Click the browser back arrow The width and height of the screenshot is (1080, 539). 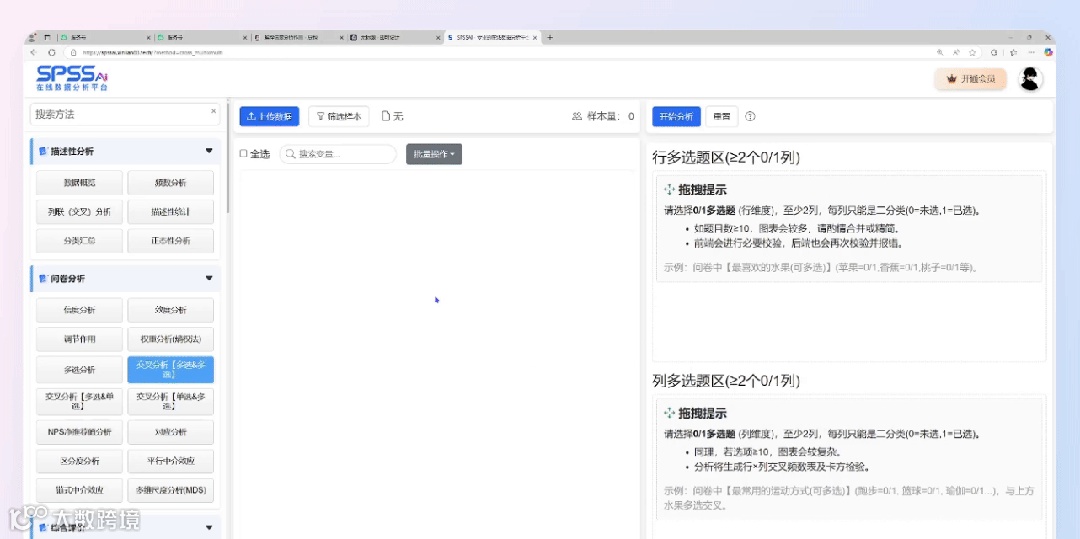pos(33,52)
